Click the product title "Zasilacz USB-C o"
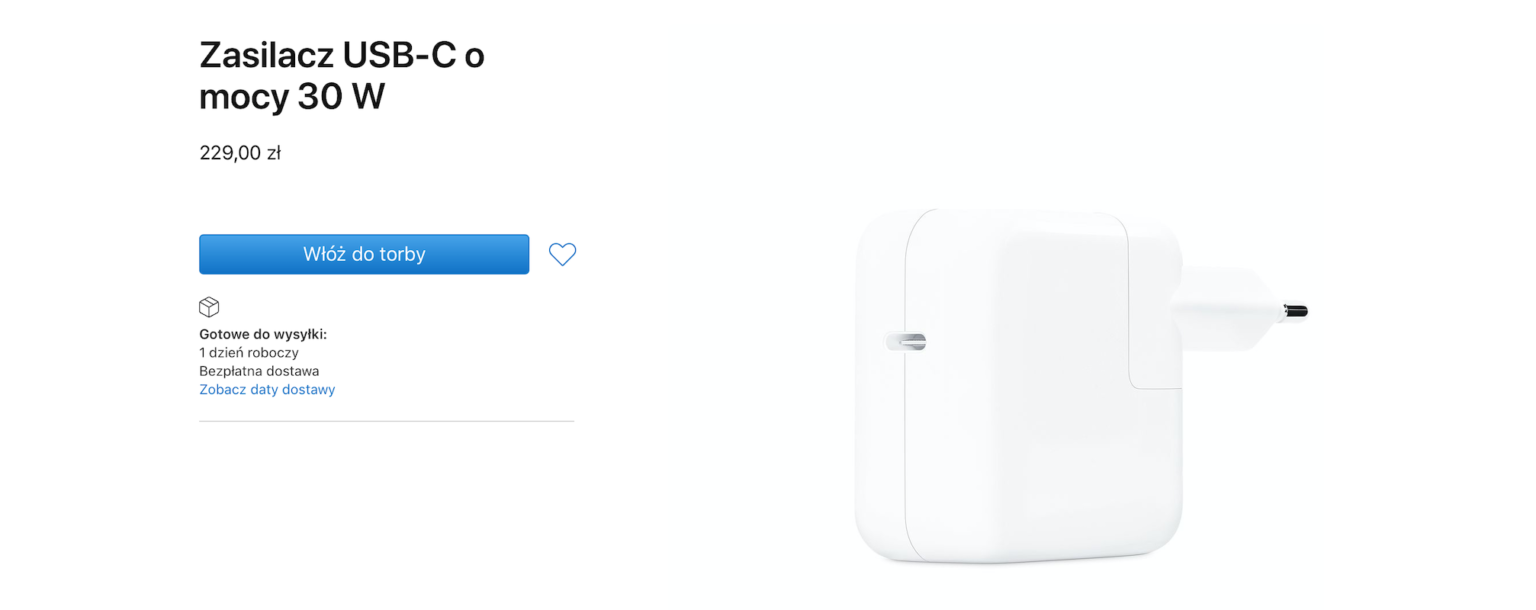Viewport: 1536px width, 610px height. (x=341, y=55)
